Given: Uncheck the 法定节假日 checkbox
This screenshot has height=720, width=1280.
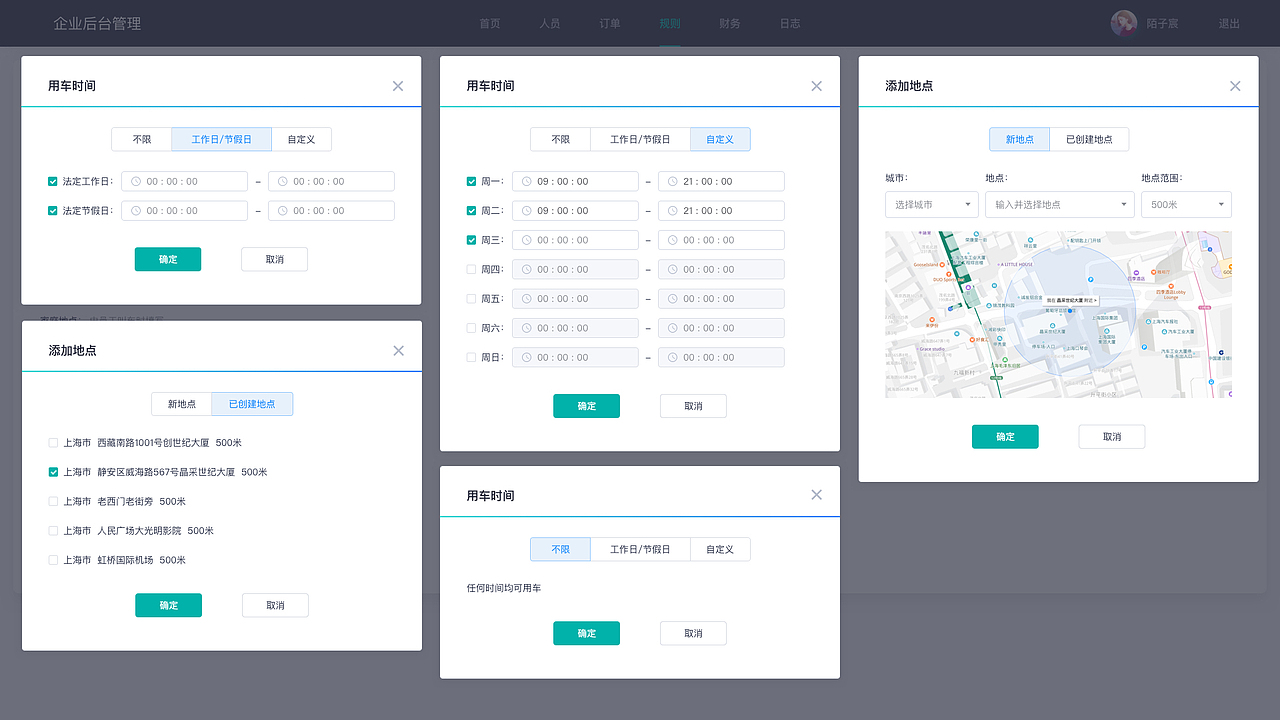Looking at the screenshot, I should coord(53,211).
